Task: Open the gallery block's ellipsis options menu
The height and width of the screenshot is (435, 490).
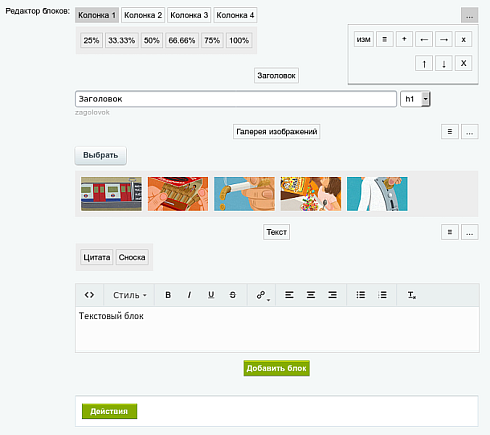Action: pyautogui.click(x=470, y=132)
